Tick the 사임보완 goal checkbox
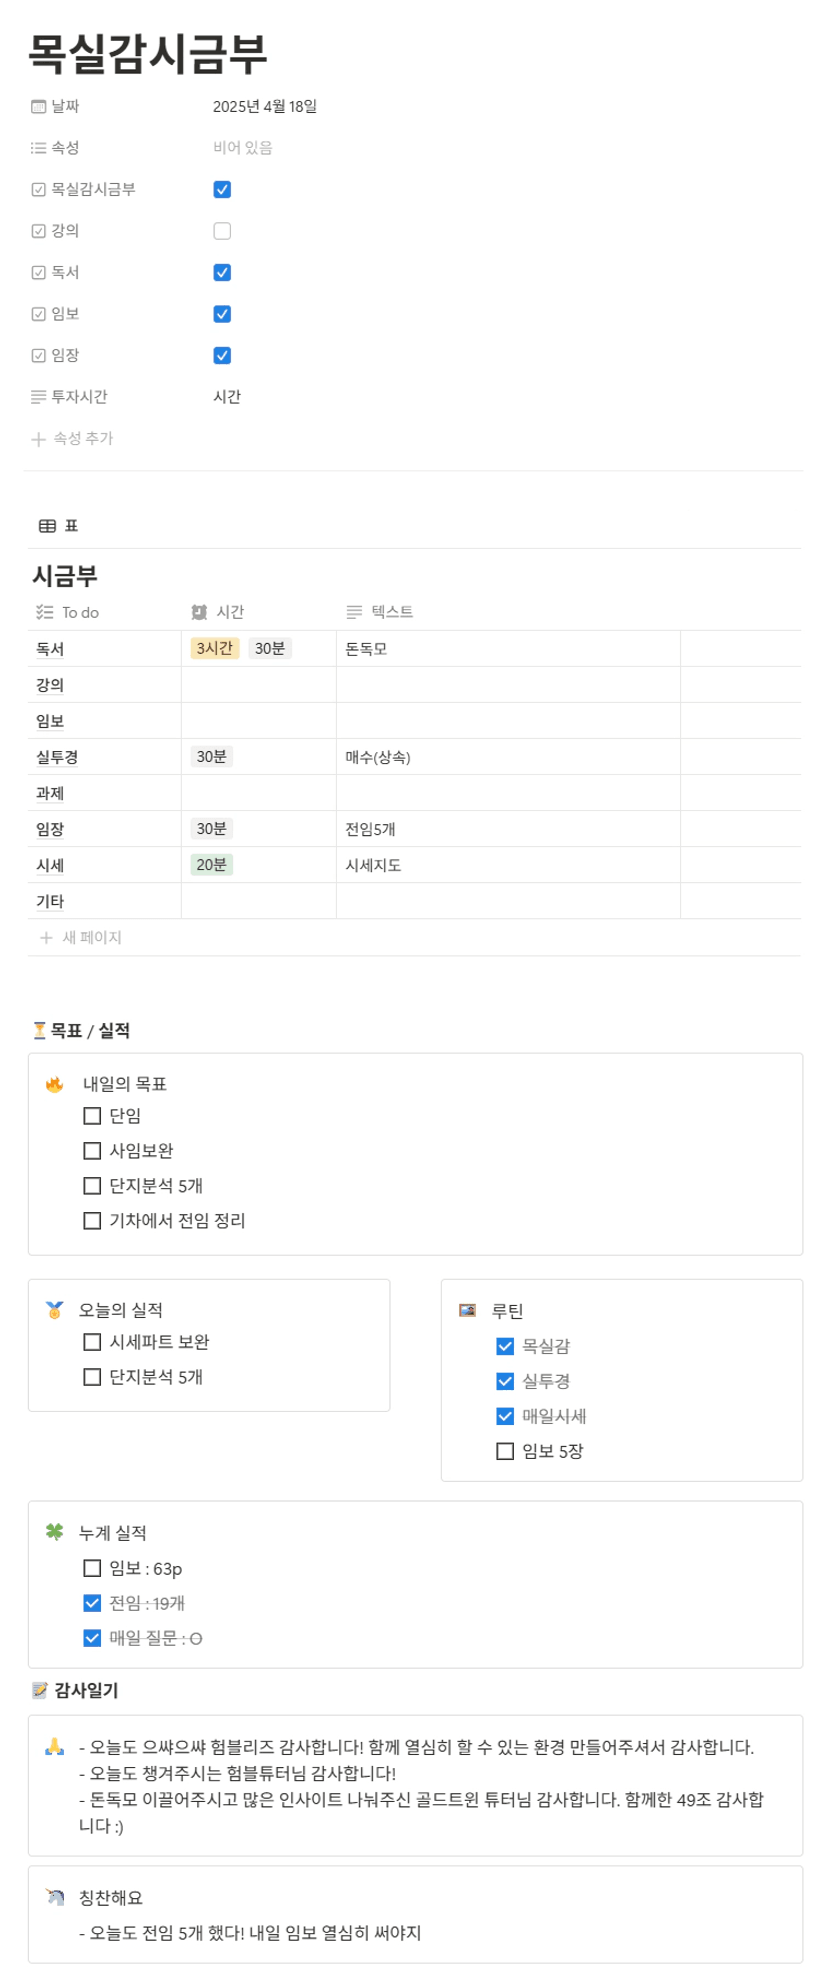 click(x=92, y=1151)
